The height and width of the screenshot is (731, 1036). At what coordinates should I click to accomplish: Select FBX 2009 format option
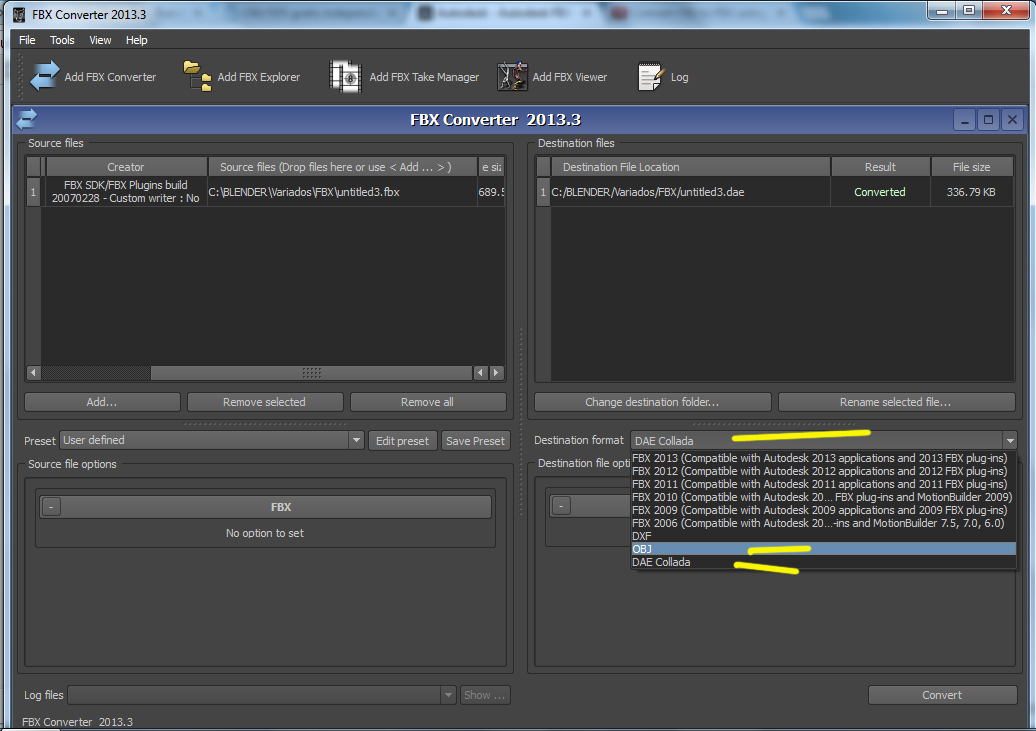pyautogui.click(x=823, y=510)
